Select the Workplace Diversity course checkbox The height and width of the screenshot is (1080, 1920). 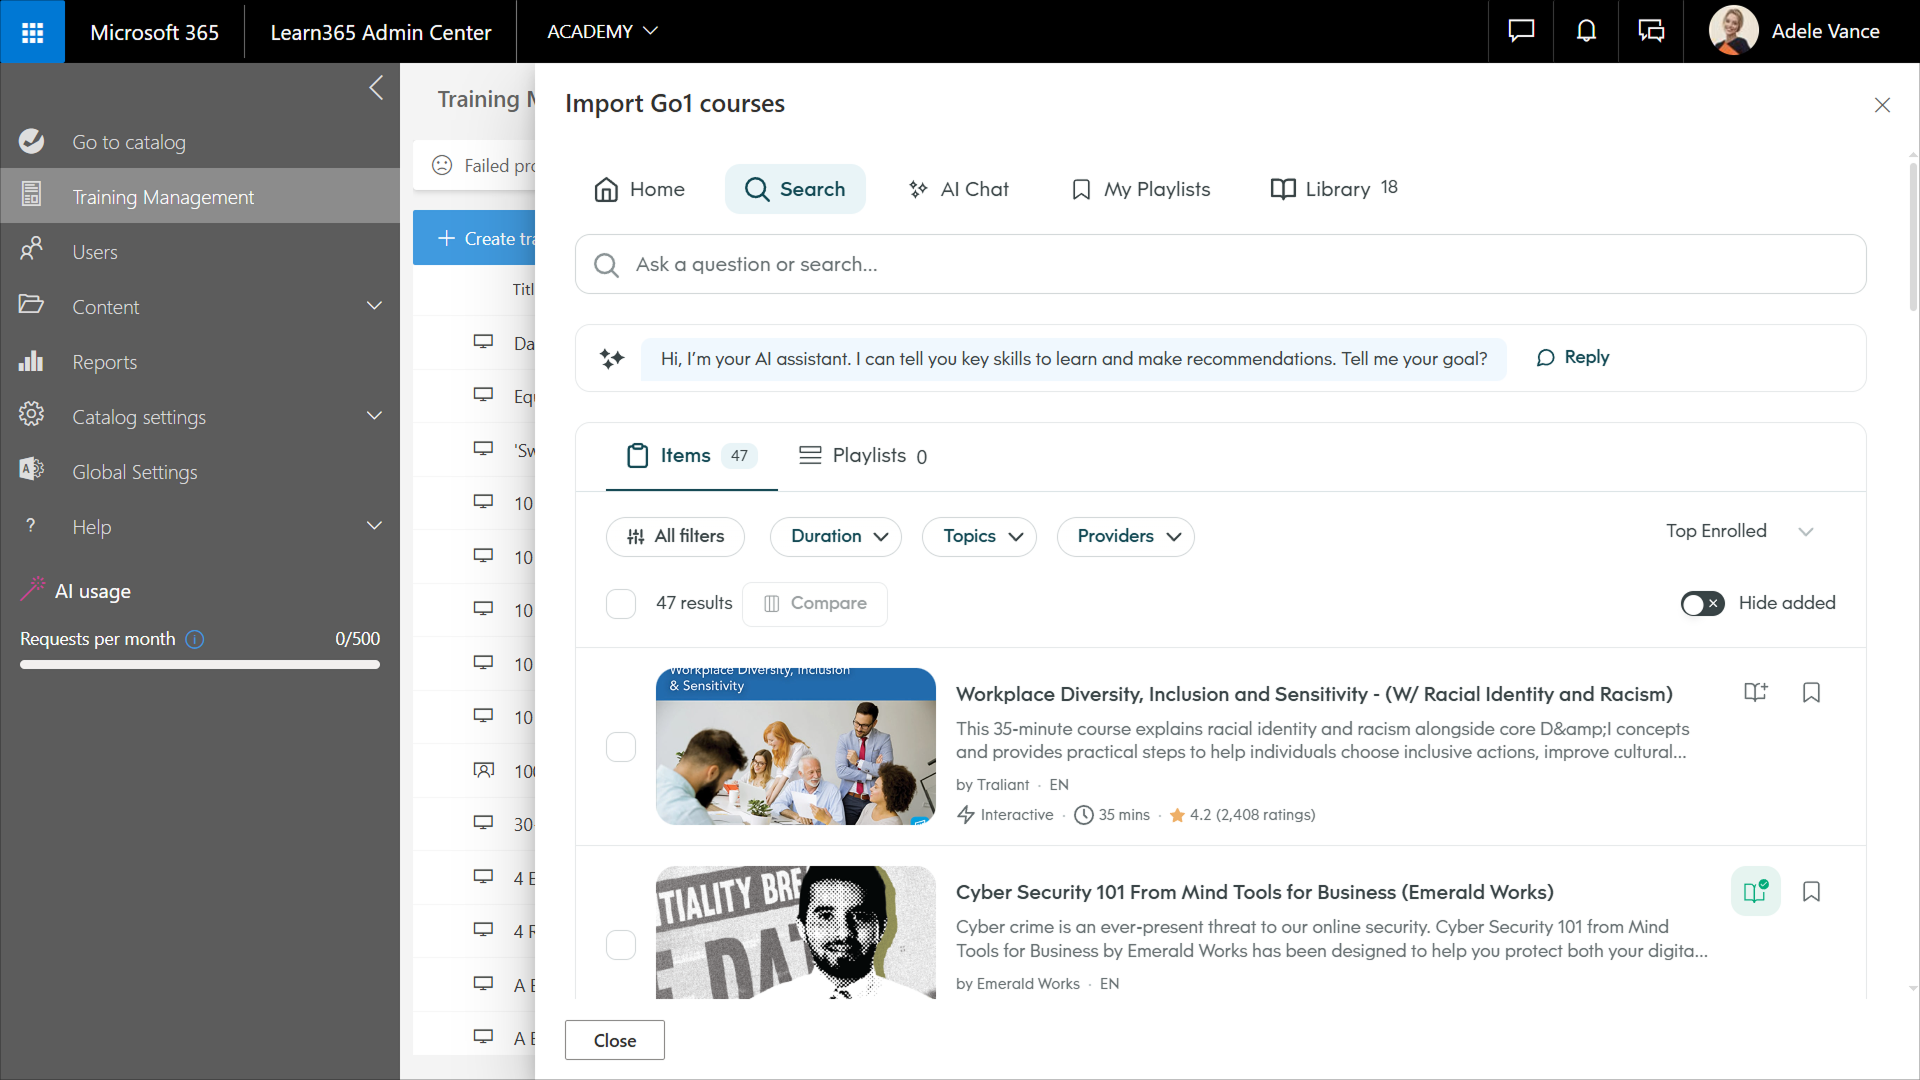[x=621, y=747]
